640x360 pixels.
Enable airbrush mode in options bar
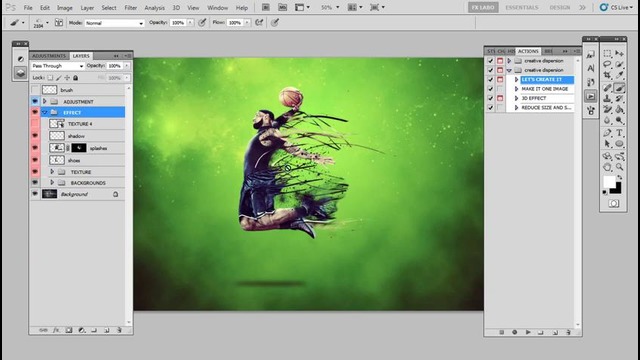(x=259, y=23)
